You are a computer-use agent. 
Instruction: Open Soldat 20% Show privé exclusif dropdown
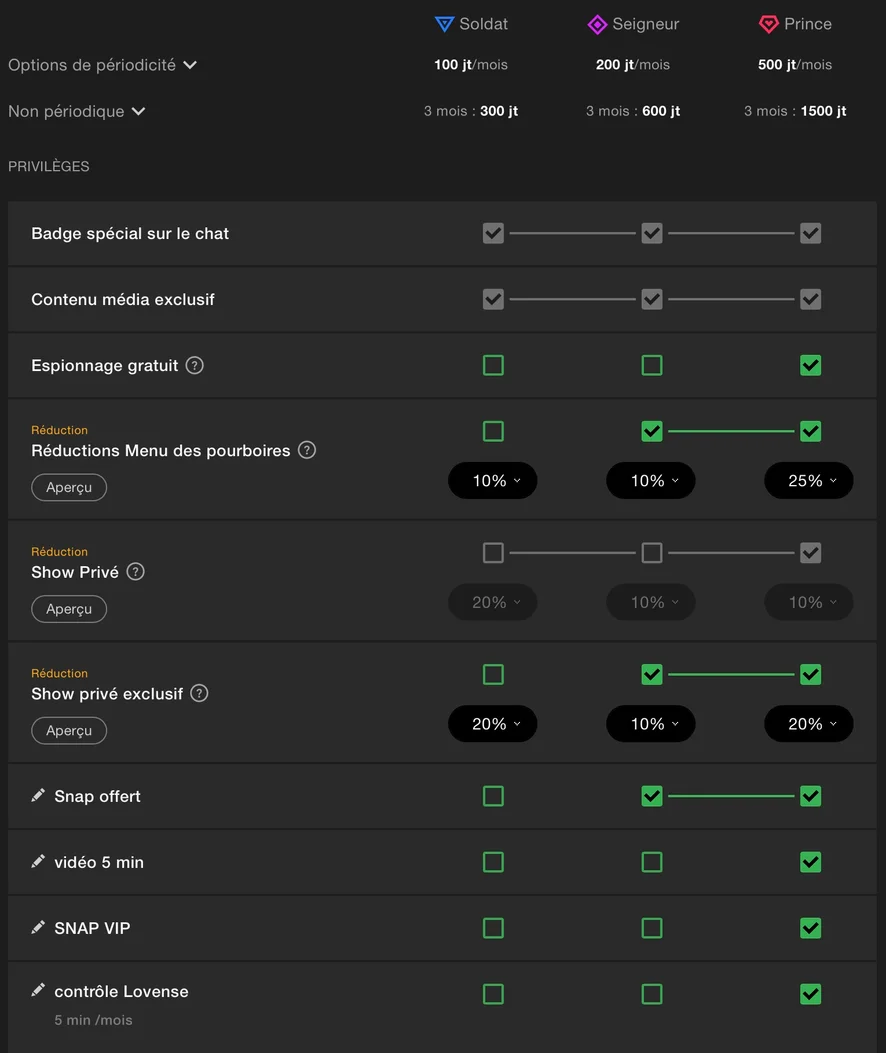pos(492,724)
